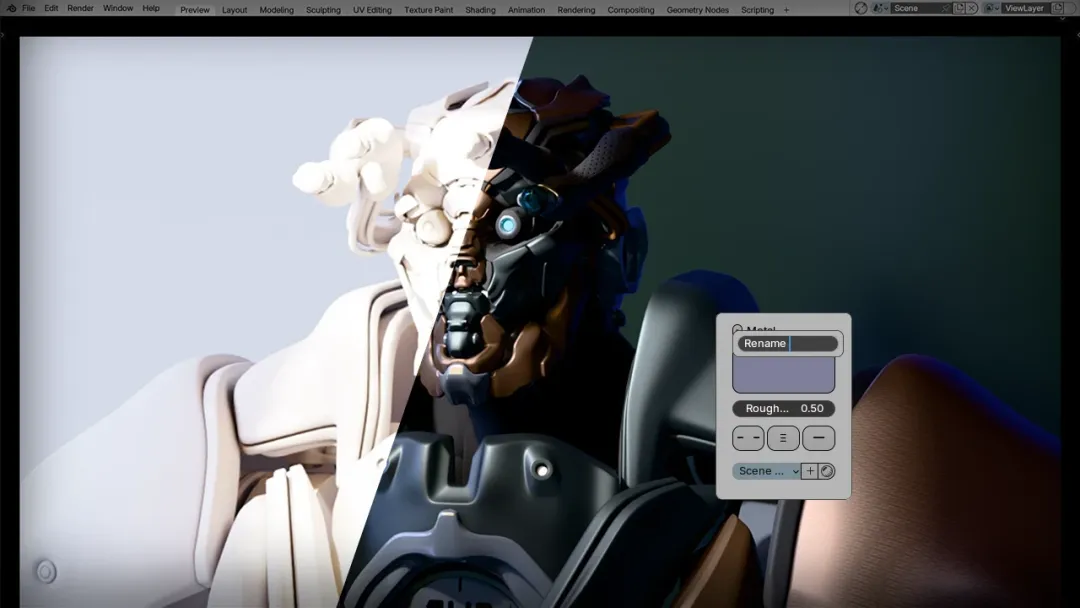The image size is (1080, 608).
Task: Switch to the Layout workspace tab
Action: [234, 10]
